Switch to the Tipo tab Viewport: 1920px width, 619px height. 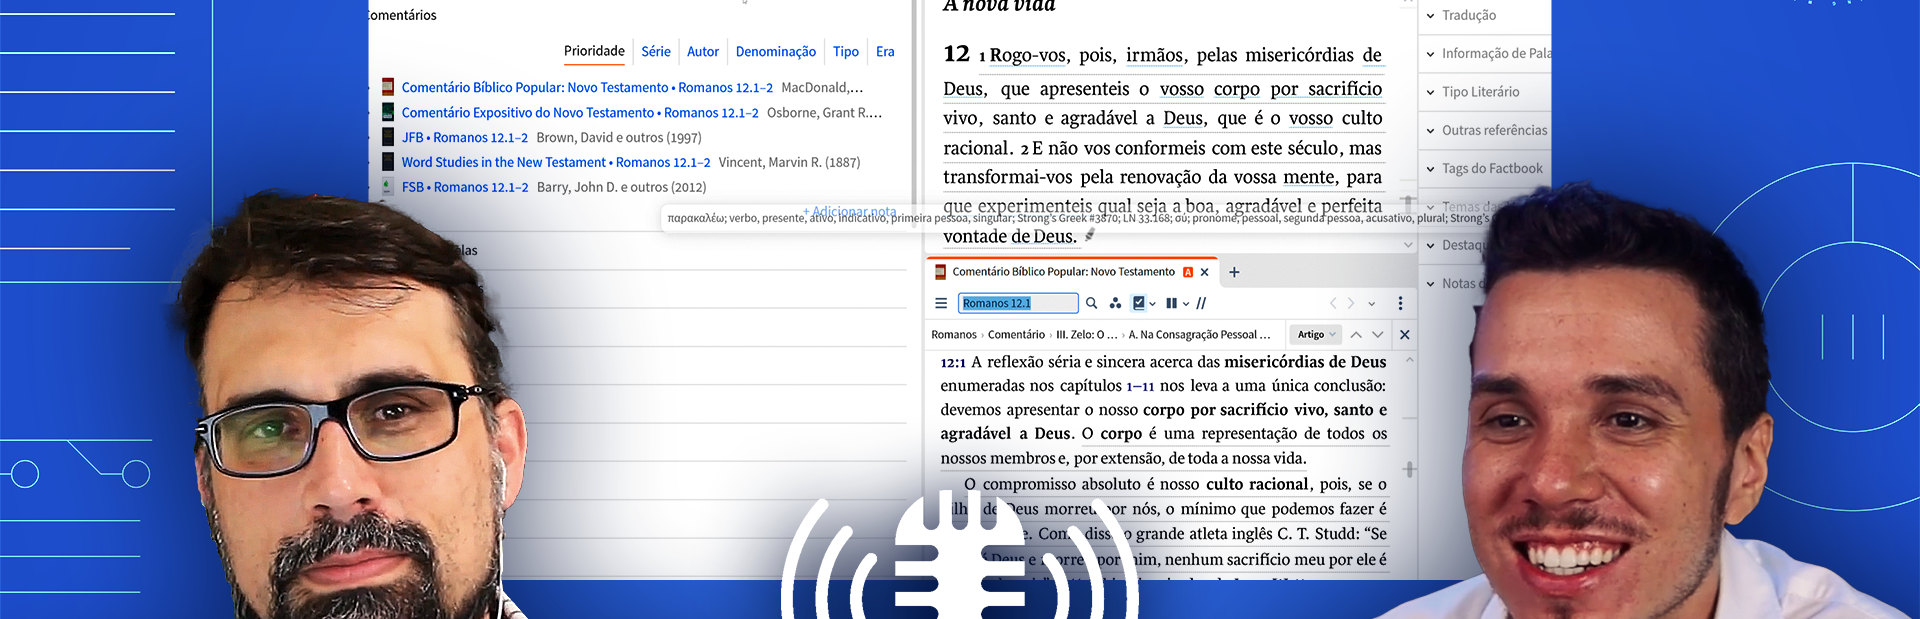tap(846, 51)
